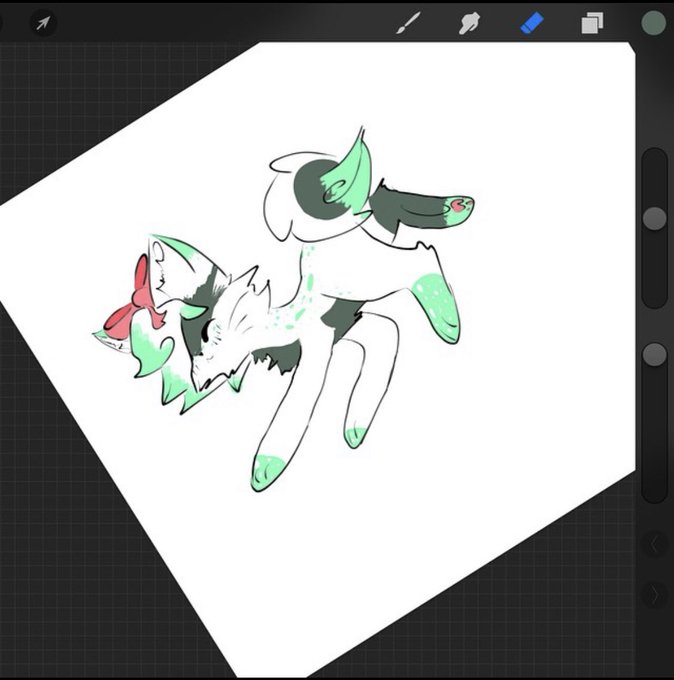Open the active color swatch picker

654,23
